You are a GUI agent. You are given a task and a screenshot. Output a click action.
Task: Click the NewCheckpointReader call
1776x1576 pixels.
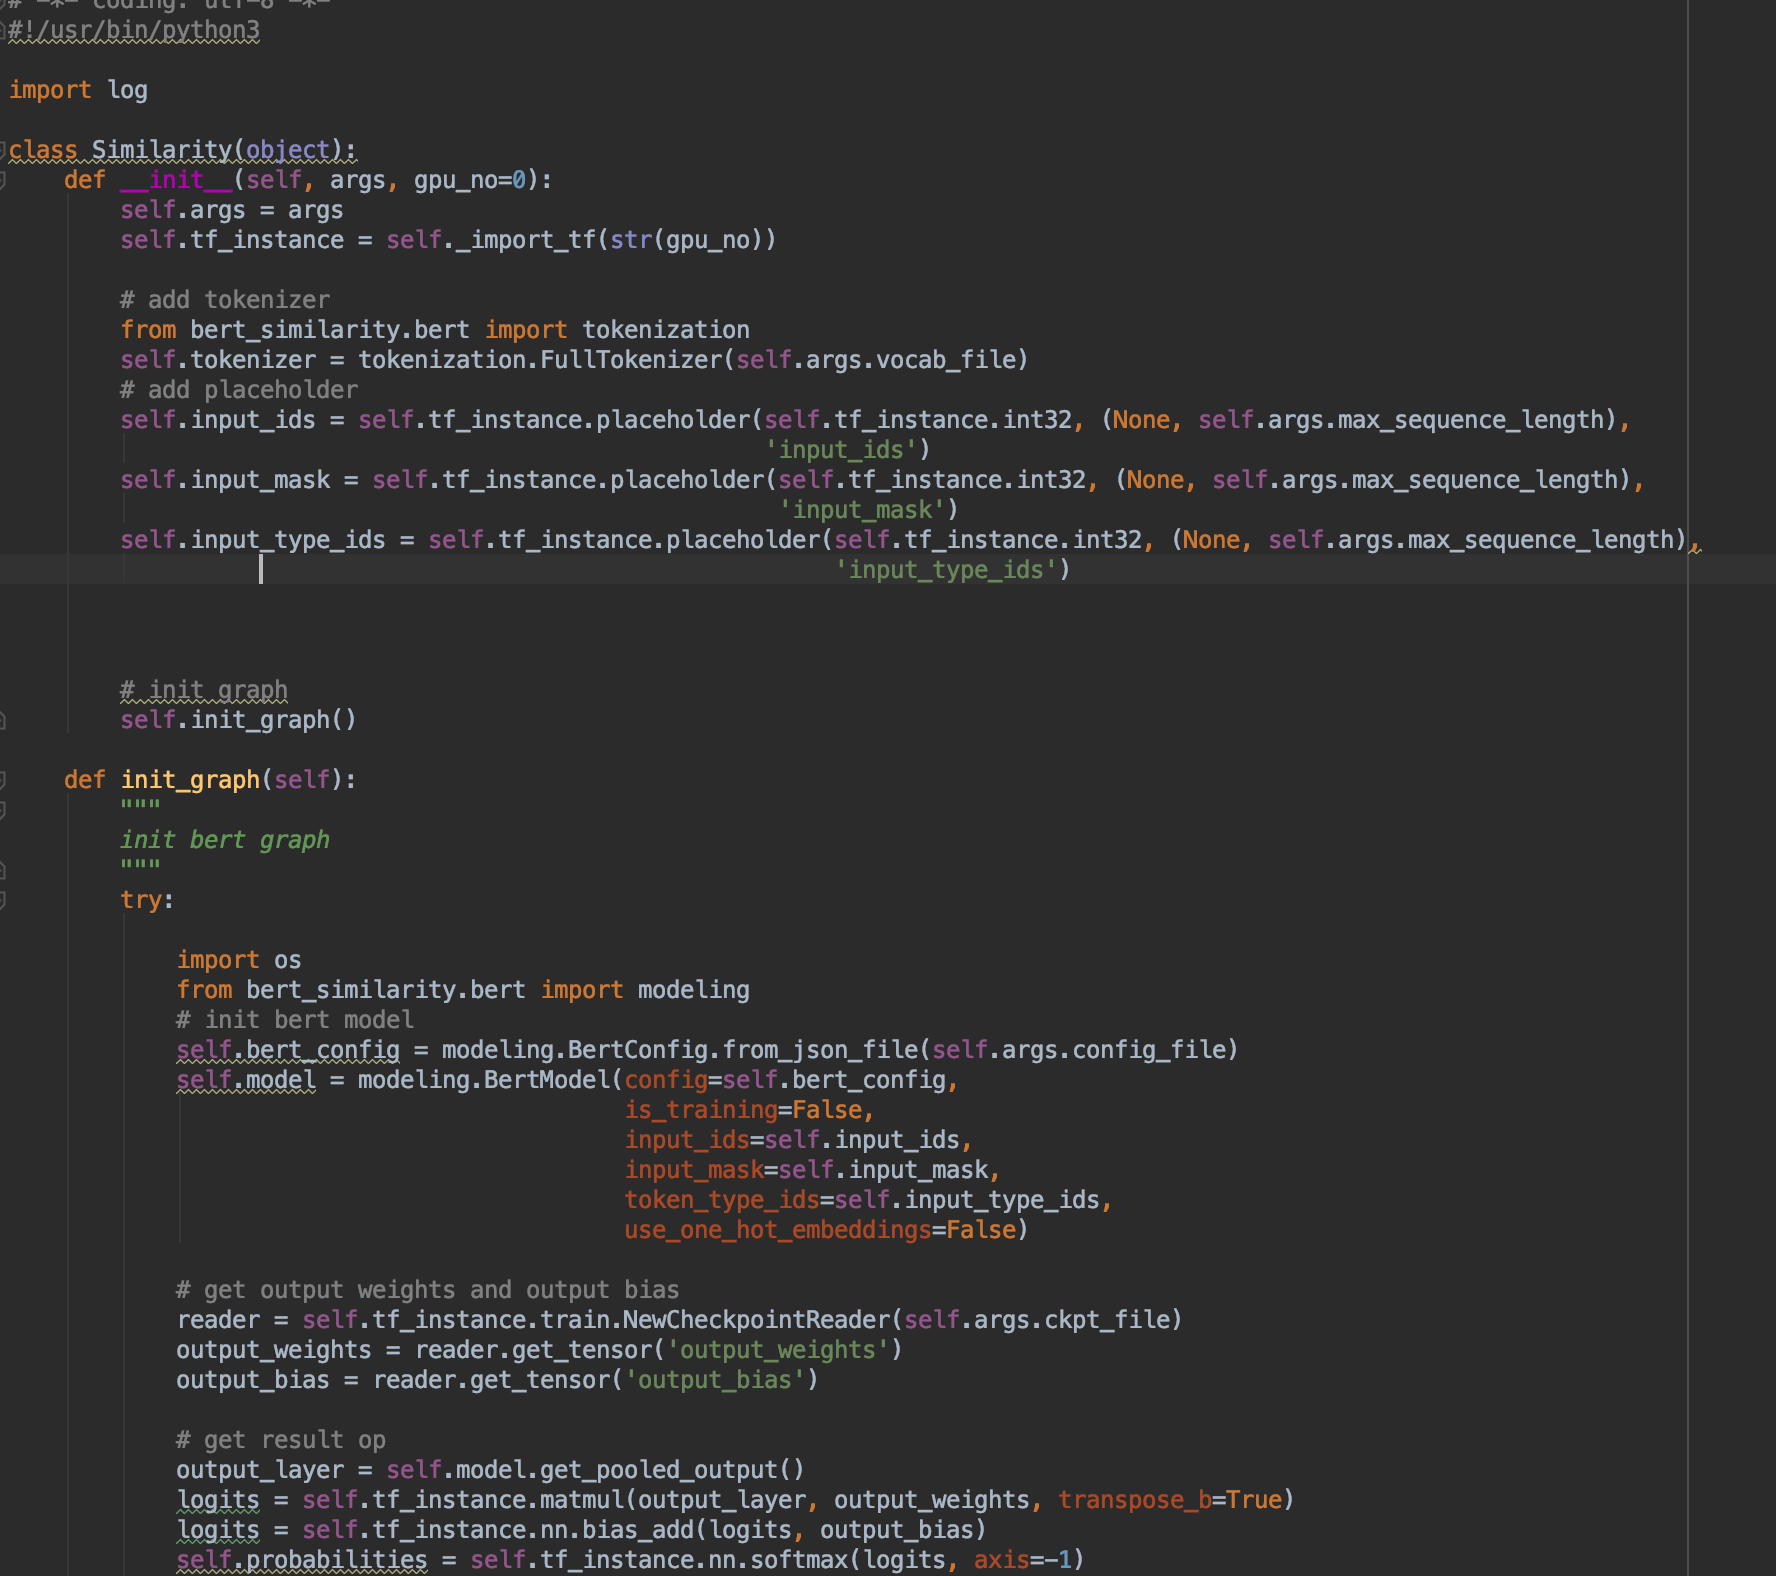[757, 1320]
